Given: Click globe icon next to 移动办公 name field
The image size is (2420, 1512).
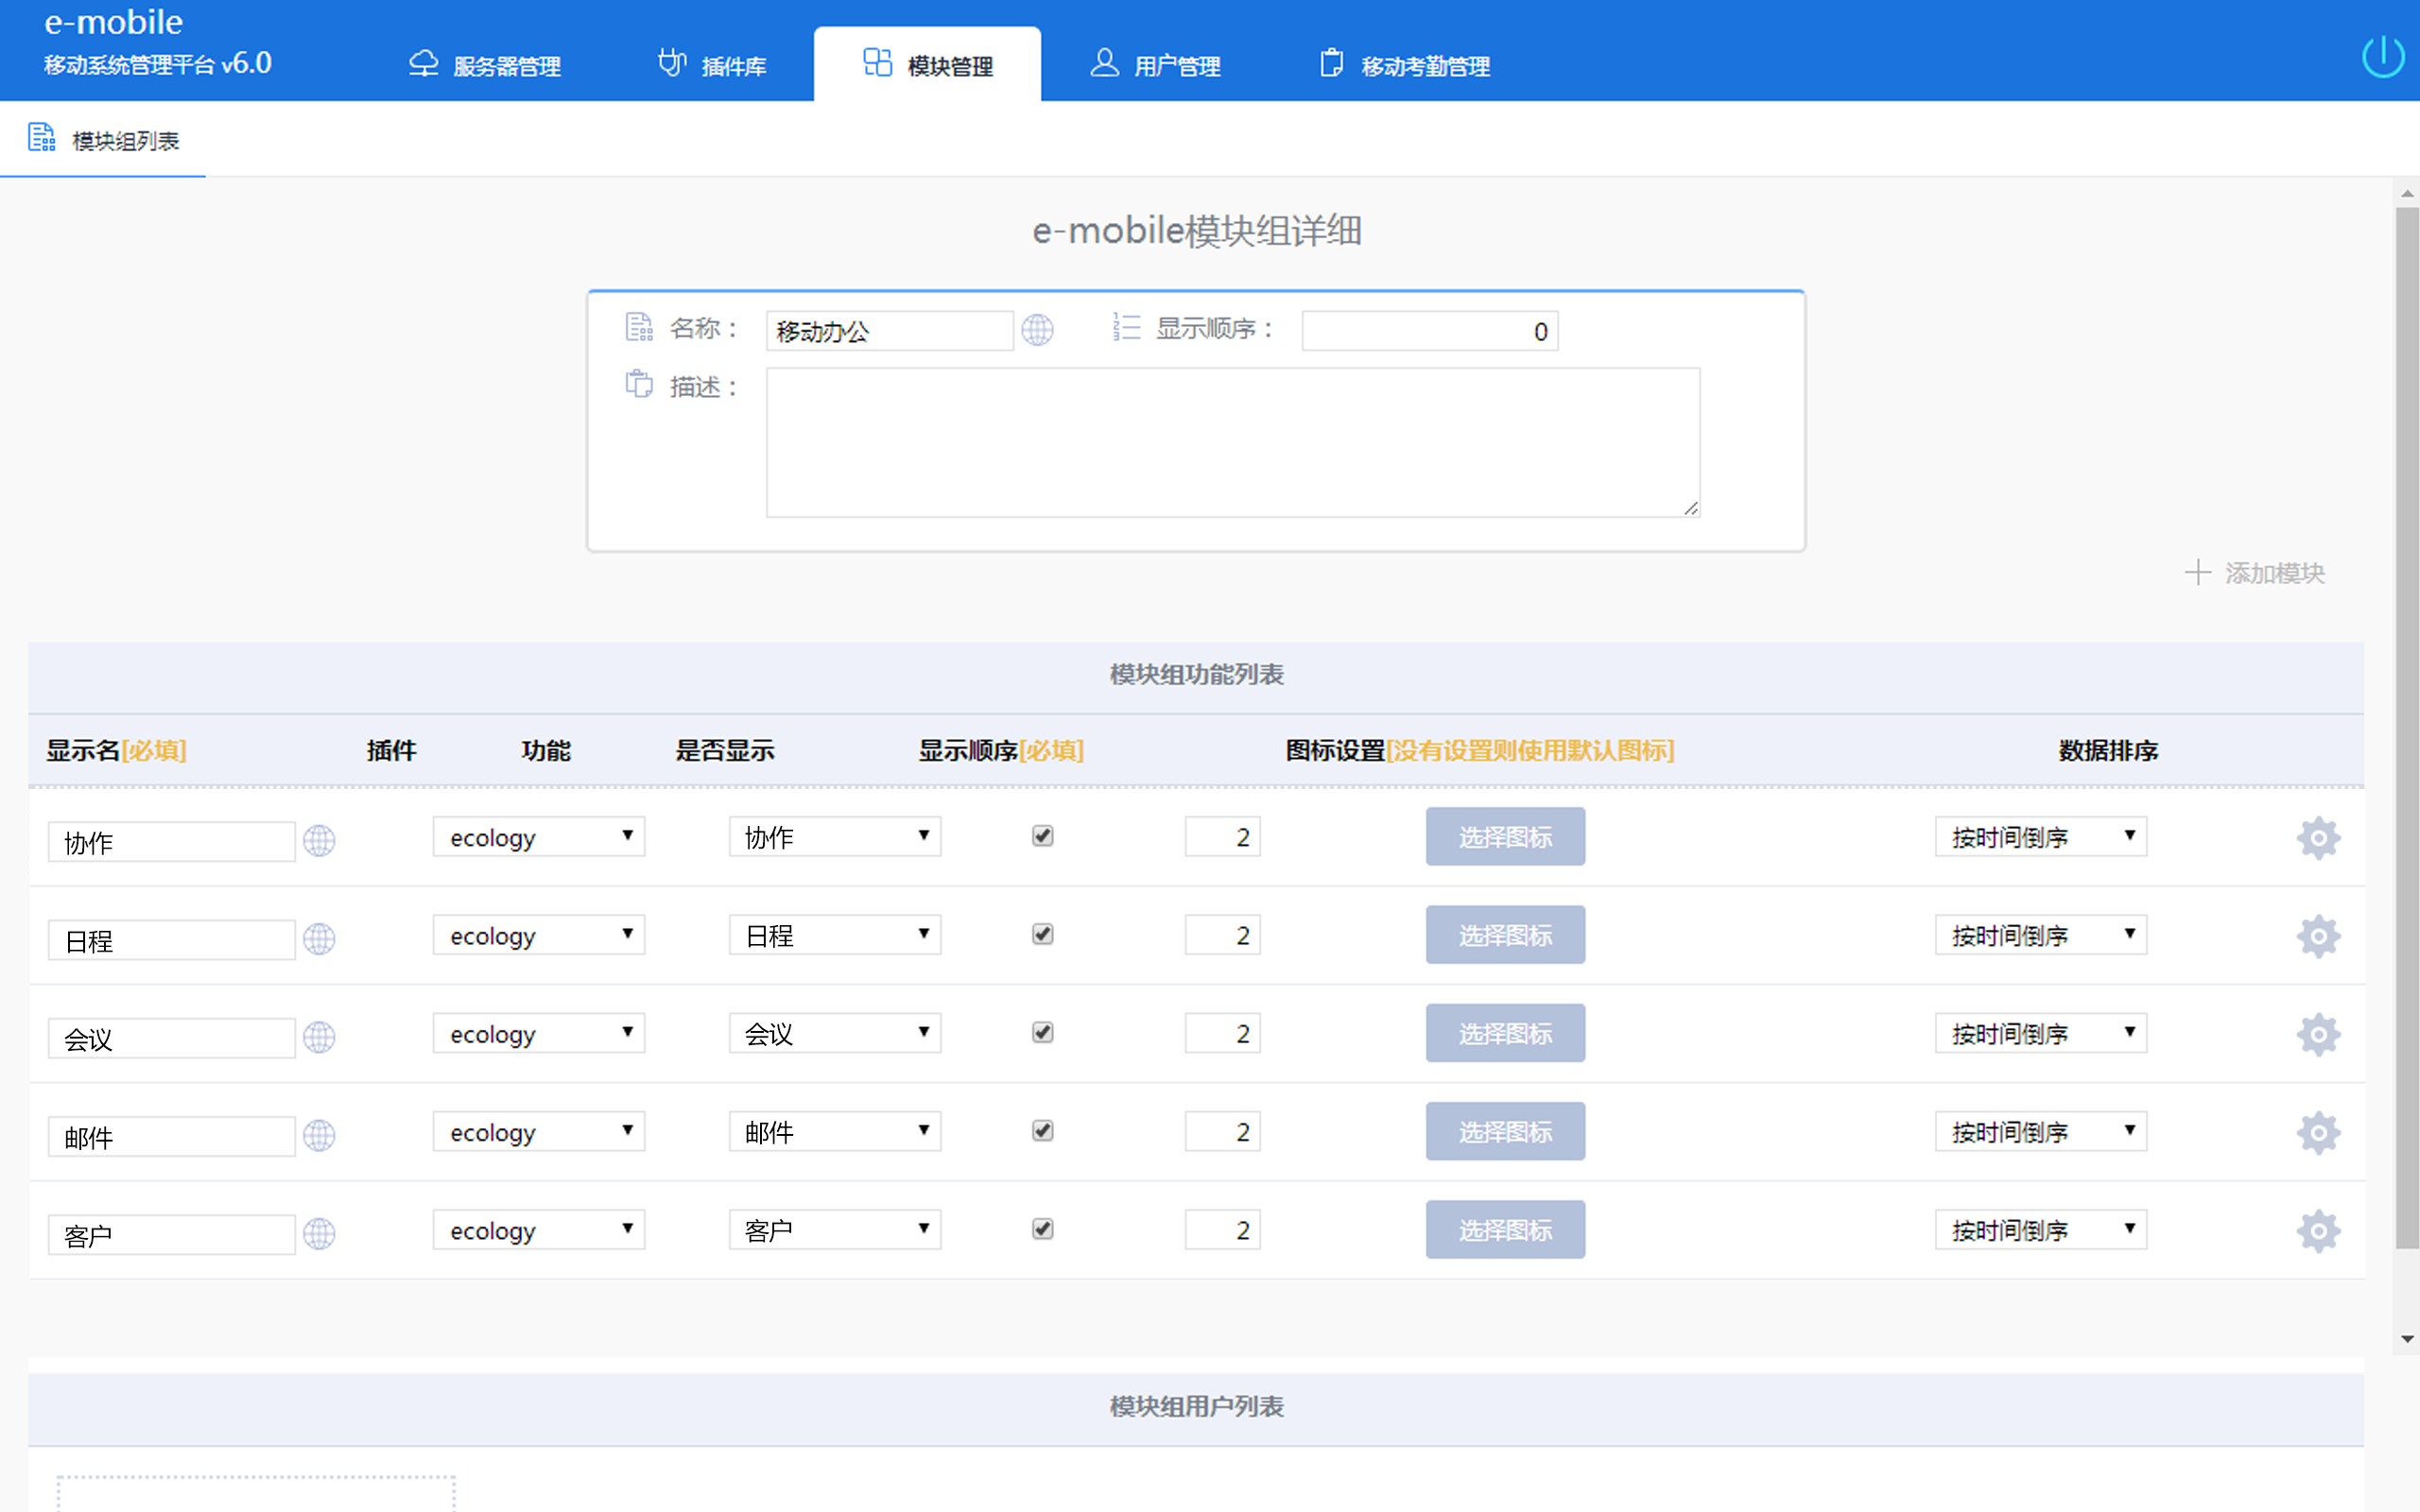Looking at the screenshot, I should pyautogui.click(x=1037, y=330).
